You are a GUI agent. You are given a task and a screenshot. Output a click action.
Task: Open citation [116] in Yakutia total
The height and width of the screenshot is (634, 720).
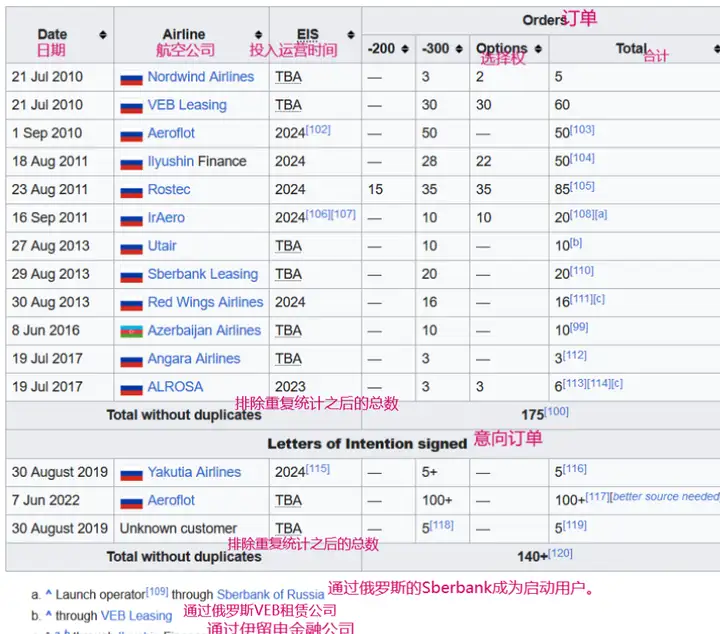(x=574, y=469)
